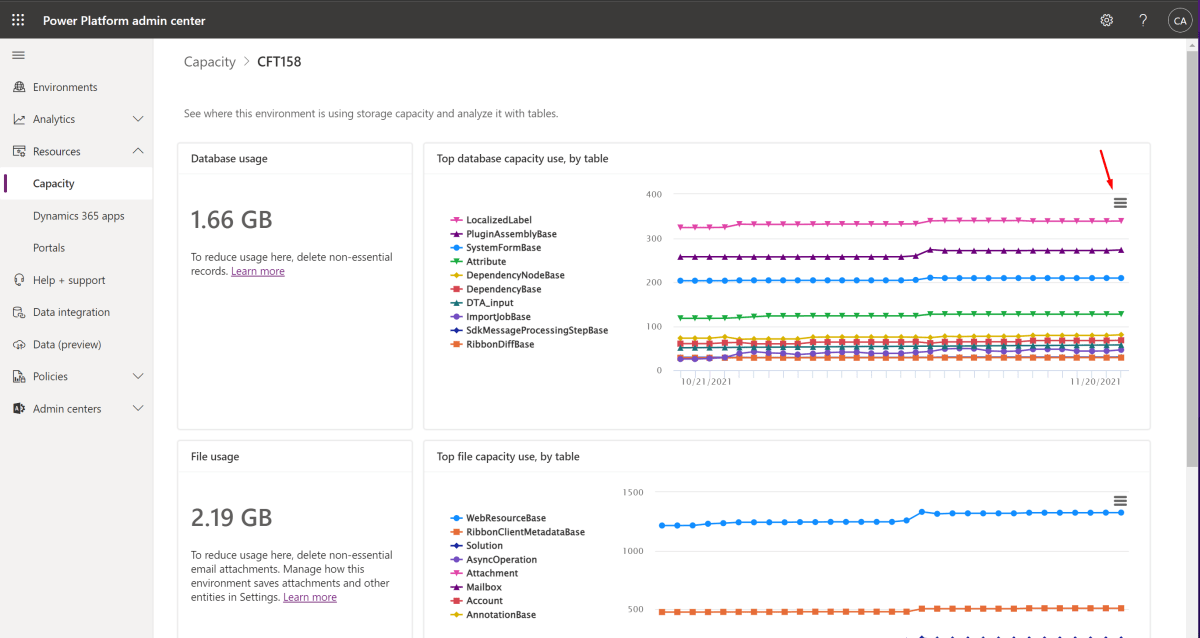Toggle DependencyBase legend series
Viewport: 1200px width, 638px height.
point(496,289)
